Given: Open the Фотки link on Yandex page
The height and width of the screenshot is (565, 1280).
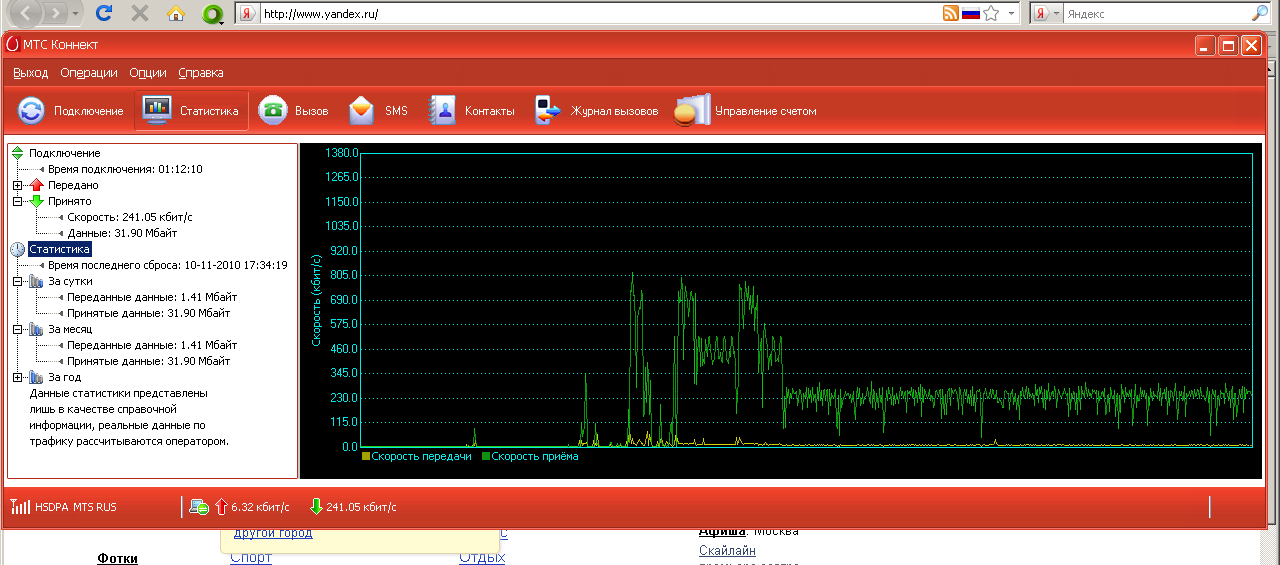Looking at the screenshot, I should click(117, 558).
